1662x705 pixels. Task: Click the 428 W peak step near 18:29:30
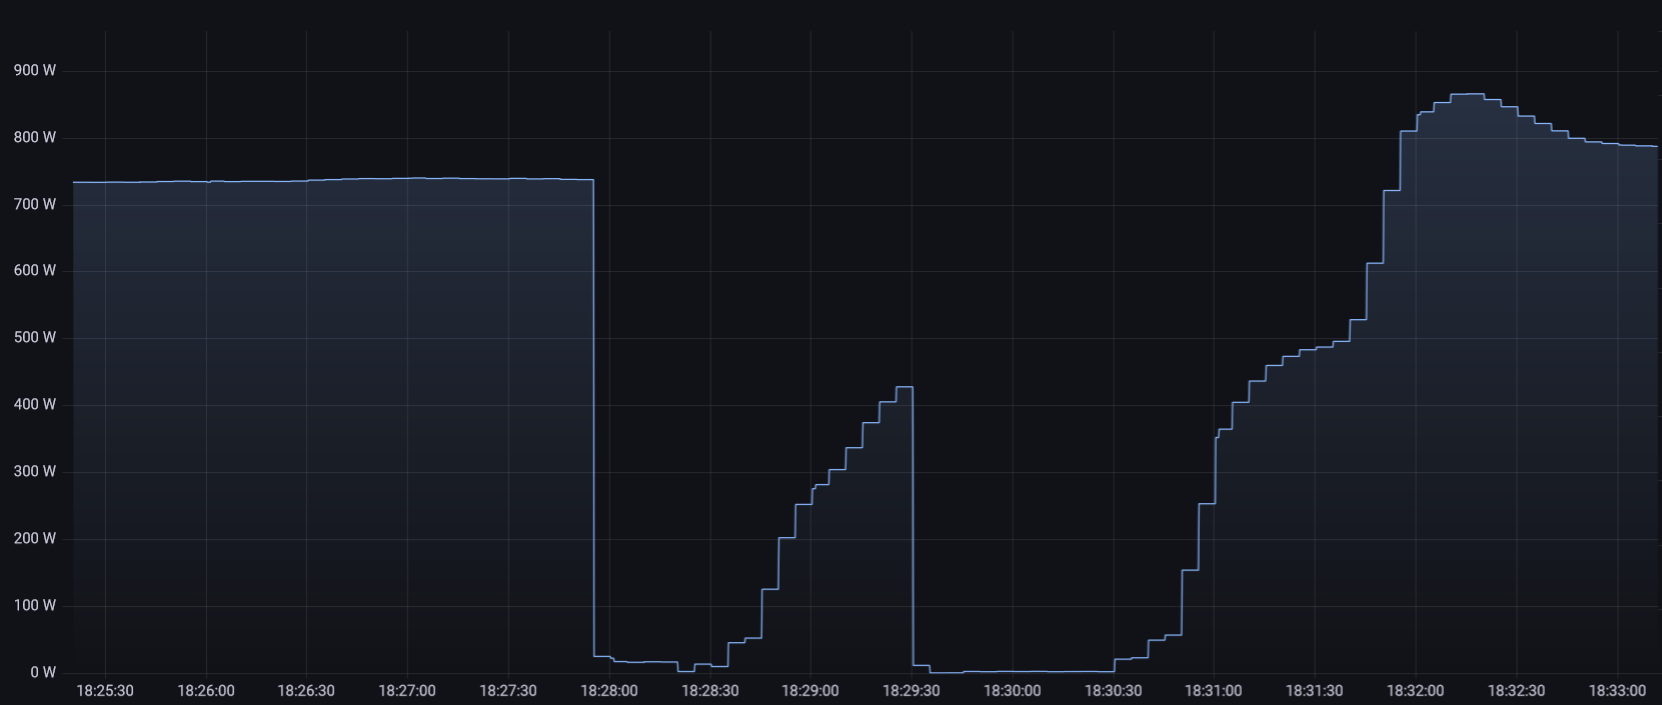904,387
